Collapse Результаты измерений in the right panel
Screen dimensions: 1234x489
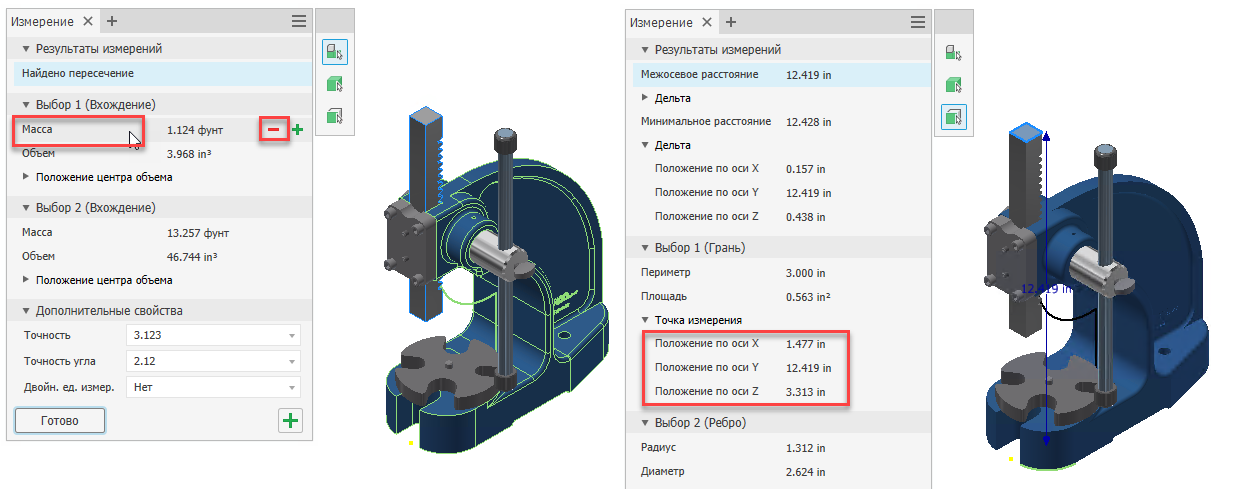645,50
